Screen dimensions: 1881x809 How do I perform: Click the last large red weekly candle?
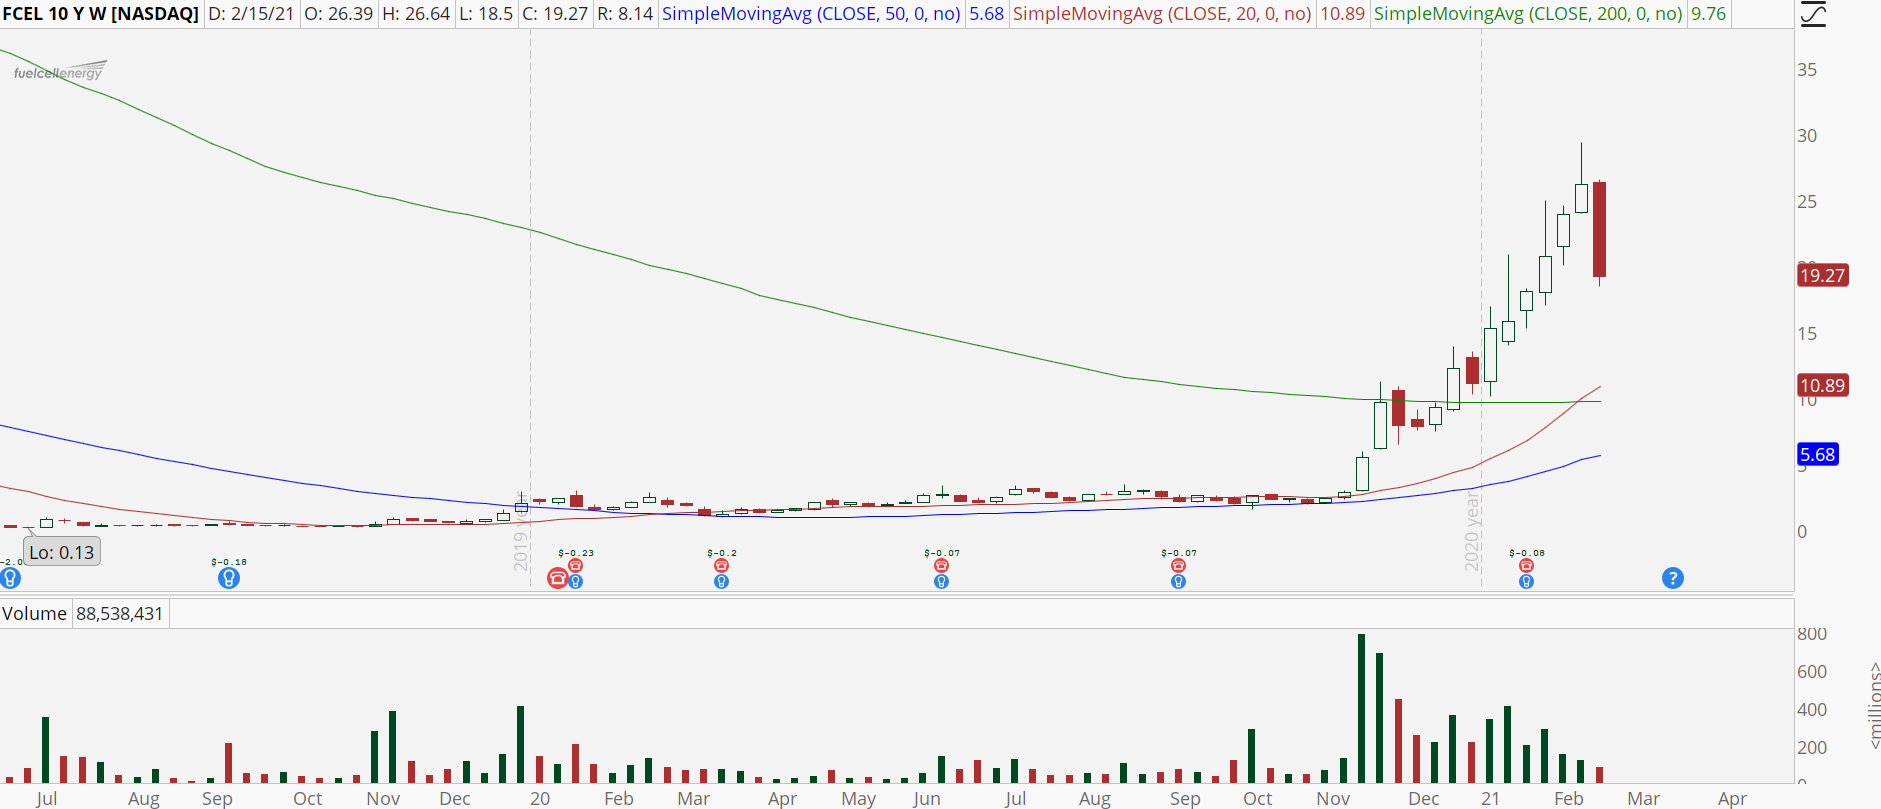tap(1600, 229)
